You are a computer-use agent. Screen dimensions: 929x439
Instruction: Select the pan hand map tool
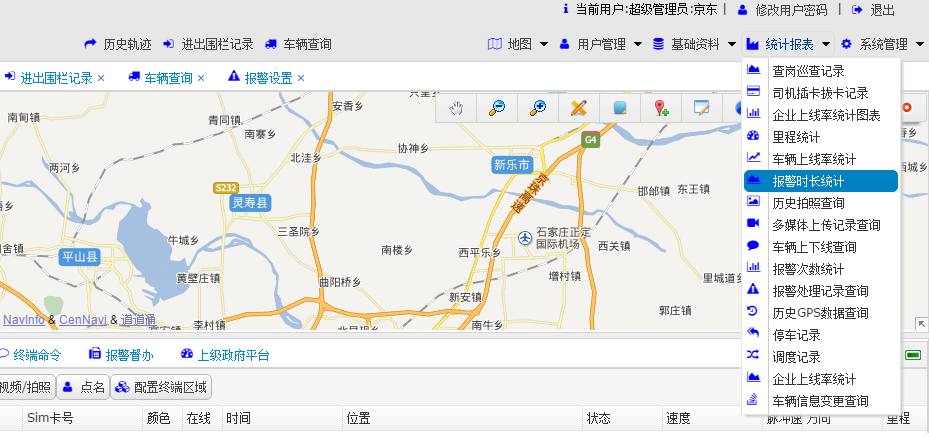coord(456,108)
